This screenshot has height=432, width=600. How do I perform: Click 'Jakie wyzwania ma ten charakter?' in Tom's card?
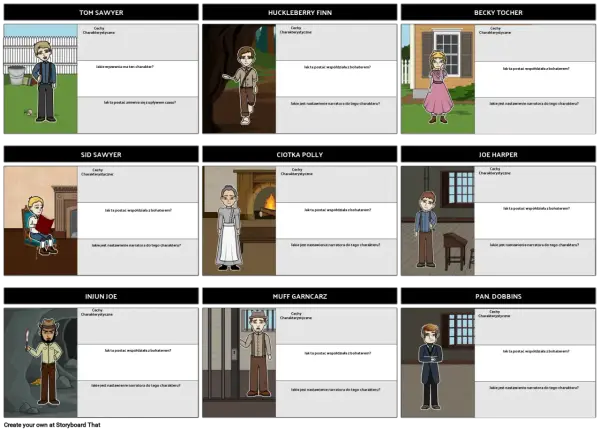point(125,67)
